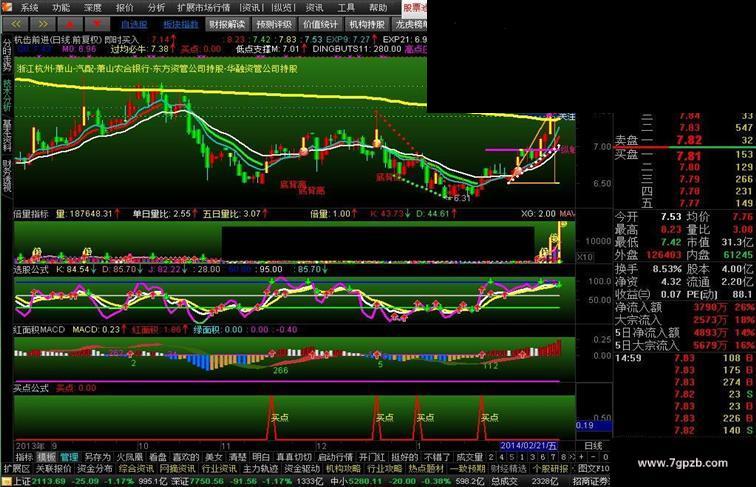Click the 换手 8.53% value
The width and height of the screenshot is (756, 487).
[x=667, y=269]
